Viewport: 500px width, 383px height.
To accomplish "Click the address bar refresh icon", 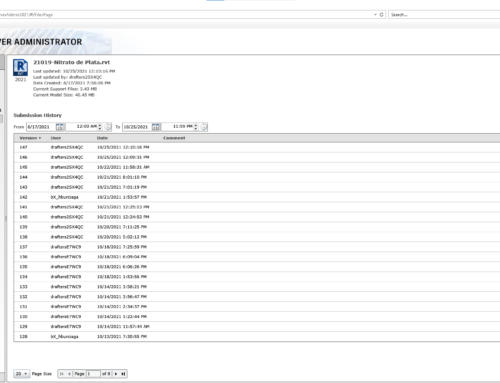I will (382, 15).
